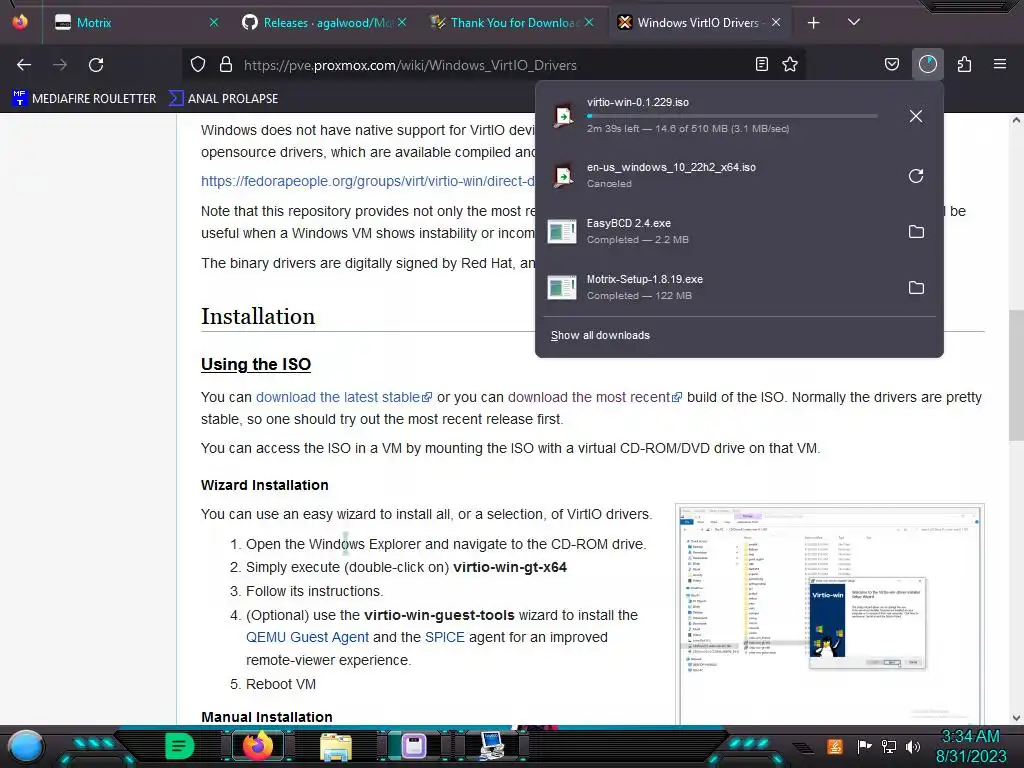Open MEDIAFIRE ROULETTER bookmark

(84, 99)
